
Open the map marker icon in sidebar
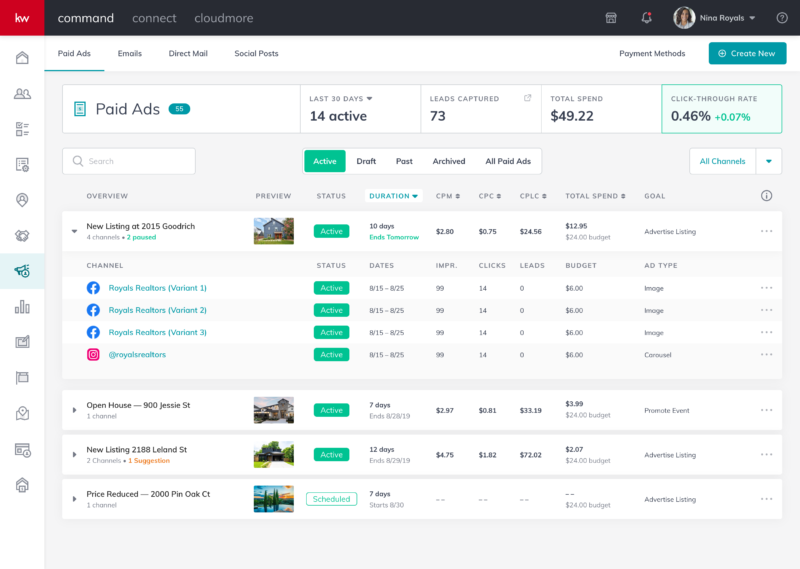[x=22, y=413]
